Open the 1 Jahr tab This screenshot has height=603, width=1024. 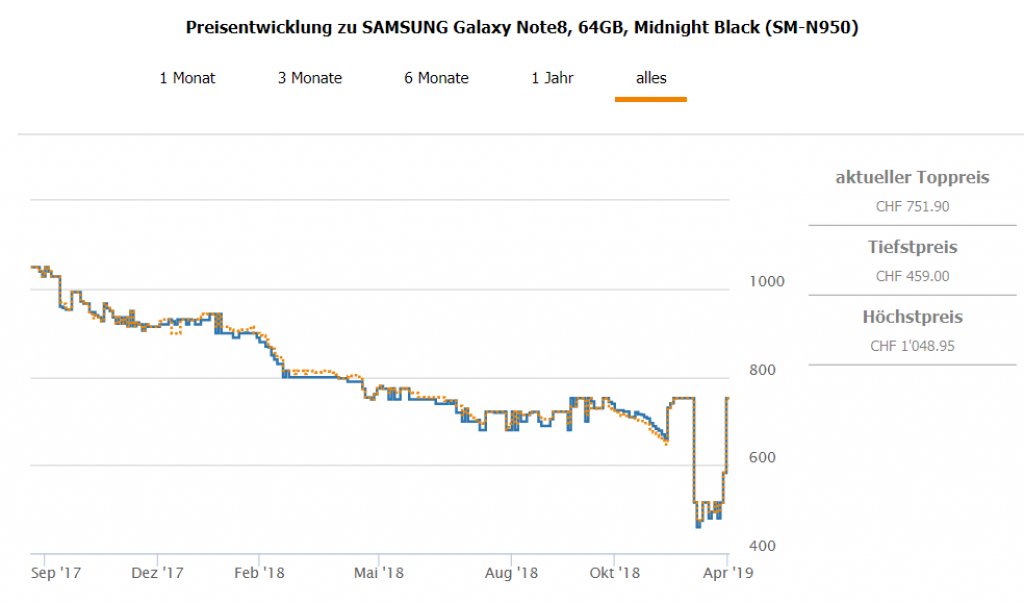(552, 78)
